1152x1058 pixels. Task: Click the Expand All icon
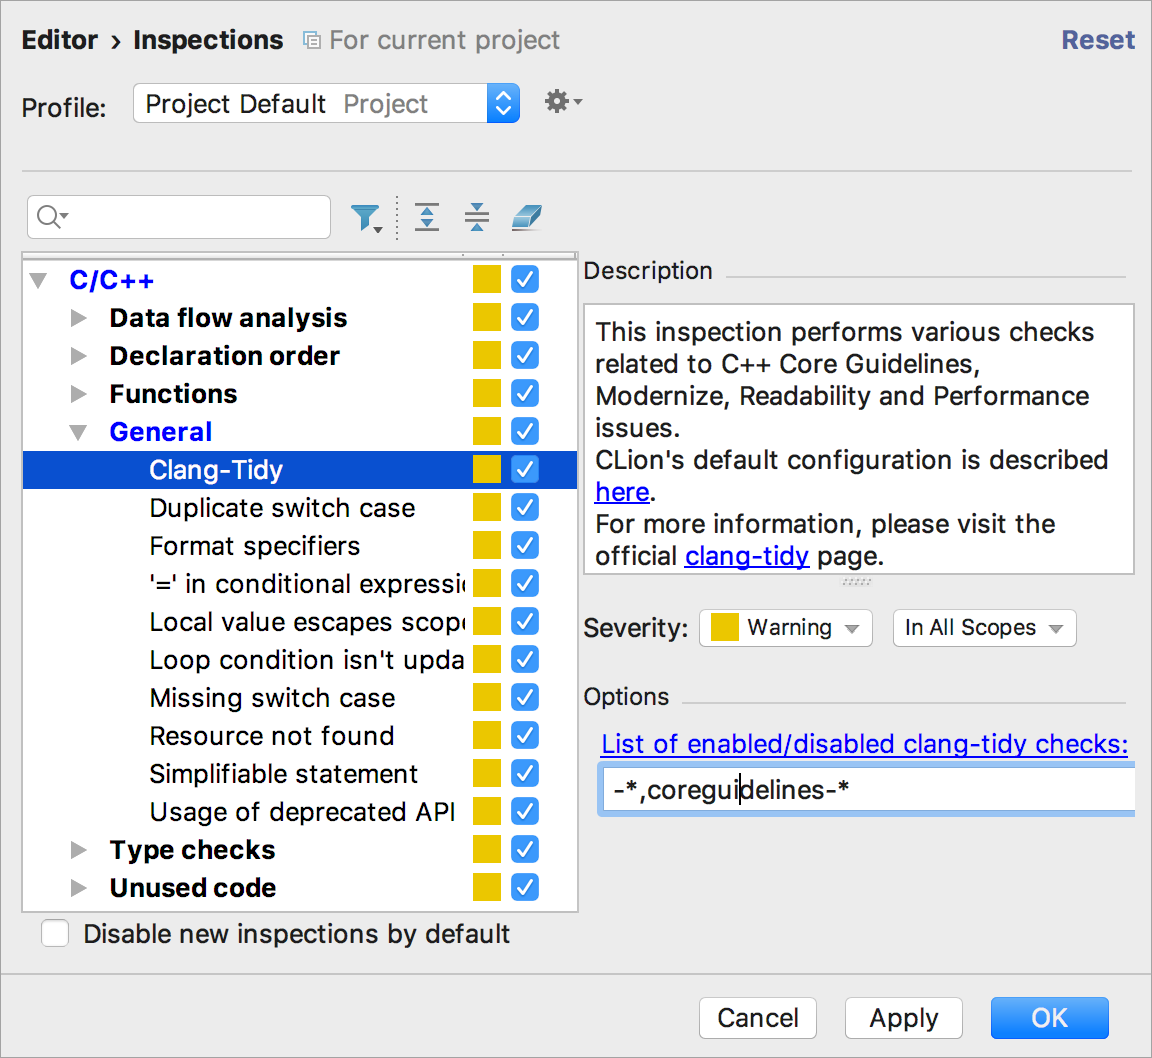pos(427,217)
